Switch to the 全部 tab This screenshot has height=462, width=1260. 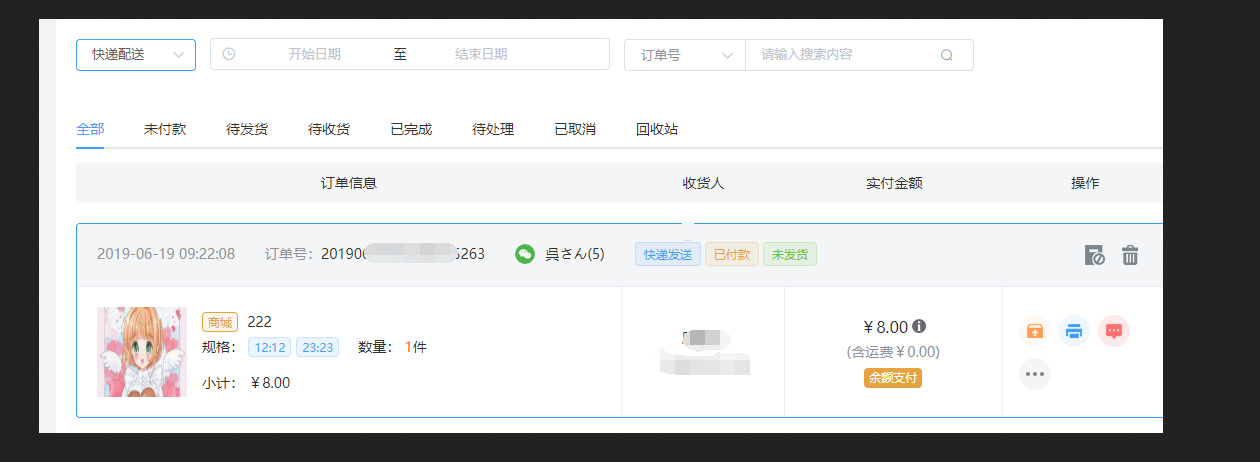[x=90, y=130]
